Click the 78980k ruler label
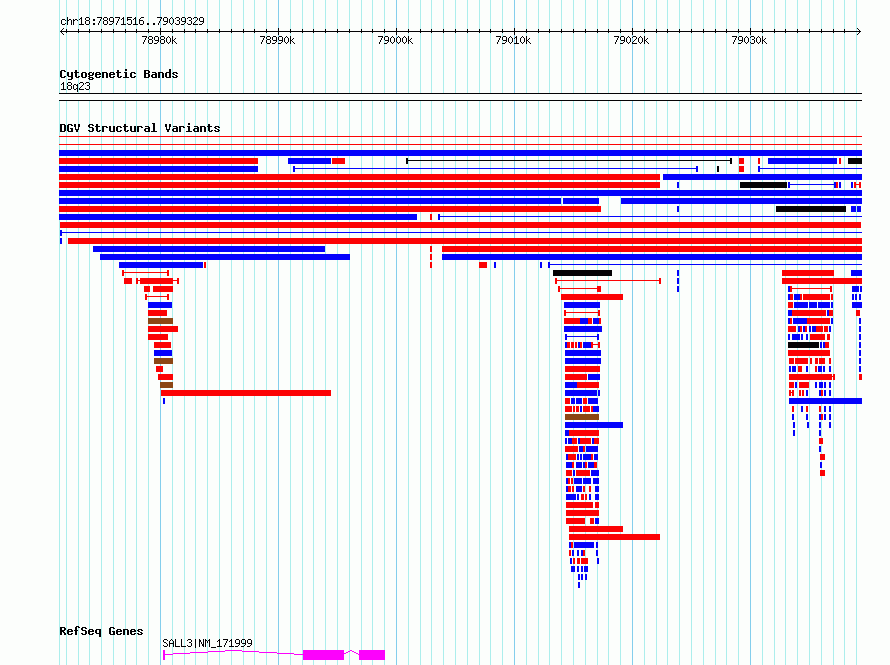This screenshot has width=890, height=665. pos(159,40)
